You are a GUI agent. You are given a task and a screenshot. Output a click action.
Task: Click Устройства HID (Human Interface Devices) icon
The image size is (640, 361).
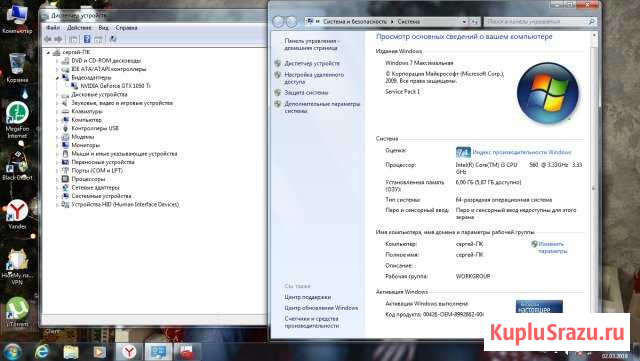pyautogui.click(x=65, y=205)
